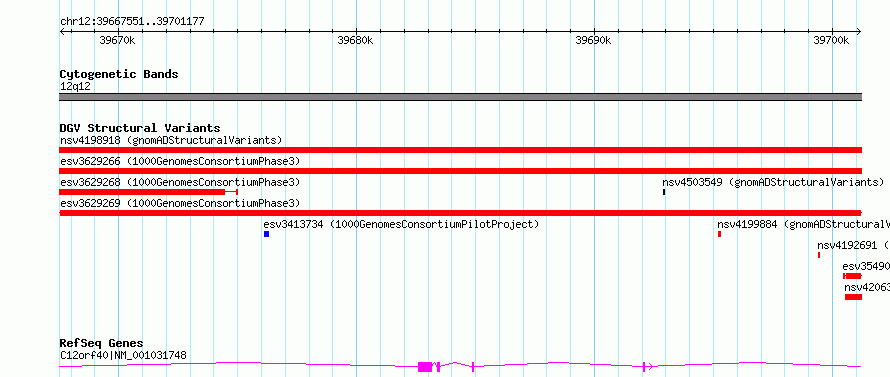Select the esv3629269 variant label

click(x=180, y=203)
